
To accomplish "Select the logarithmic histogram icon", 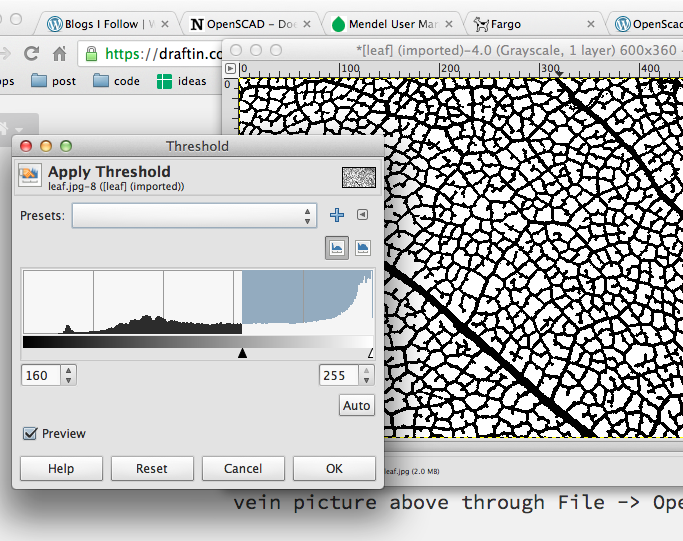I will 363,248.
